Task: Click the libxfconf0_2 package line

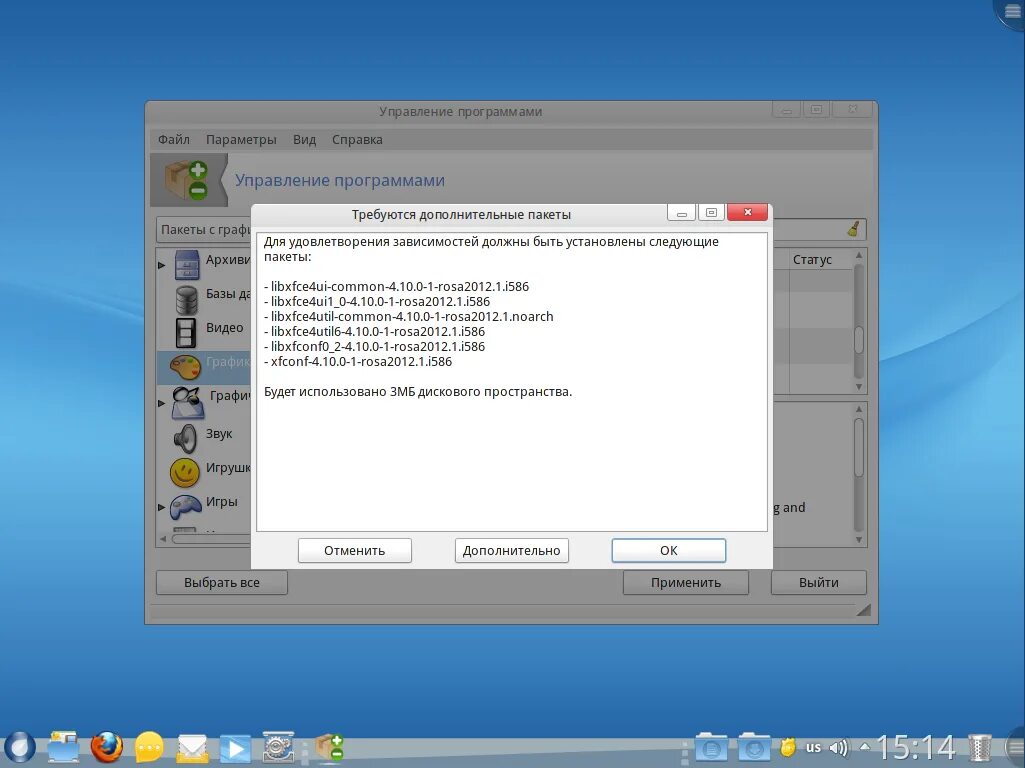Action: pos(375,346)
